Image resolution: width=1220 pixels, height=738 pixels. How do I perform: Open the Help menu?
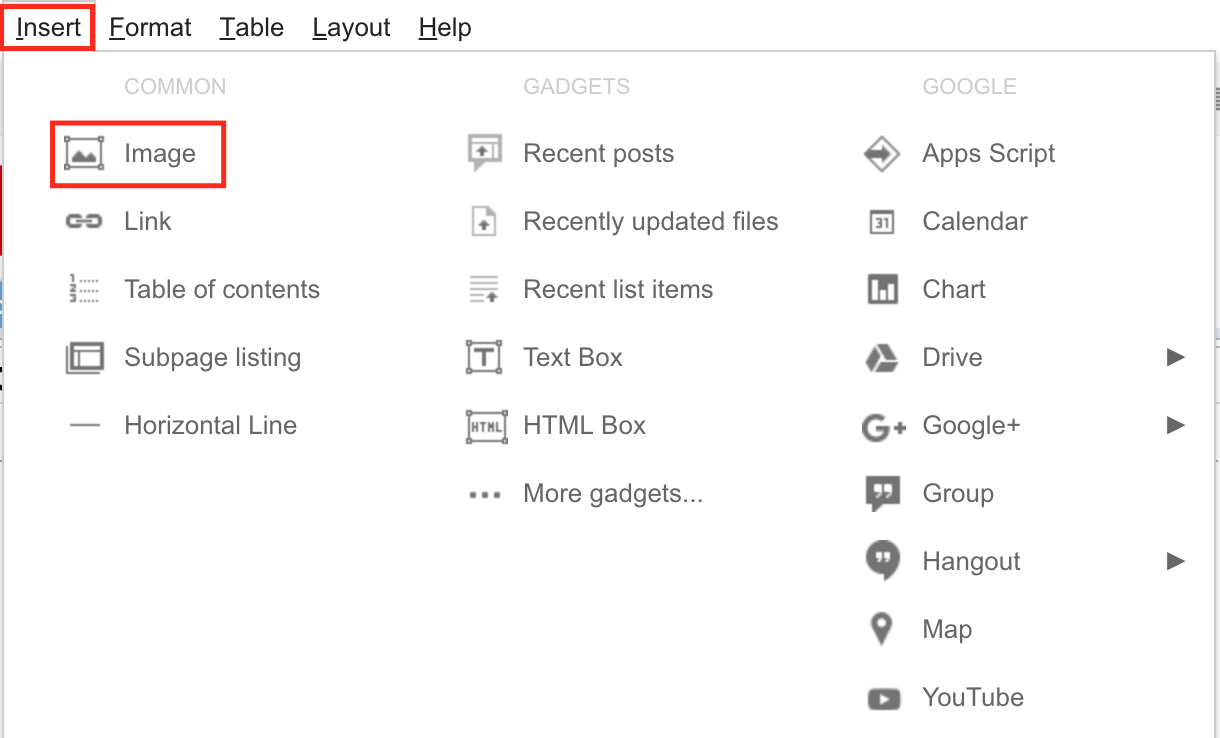point(445,27)
